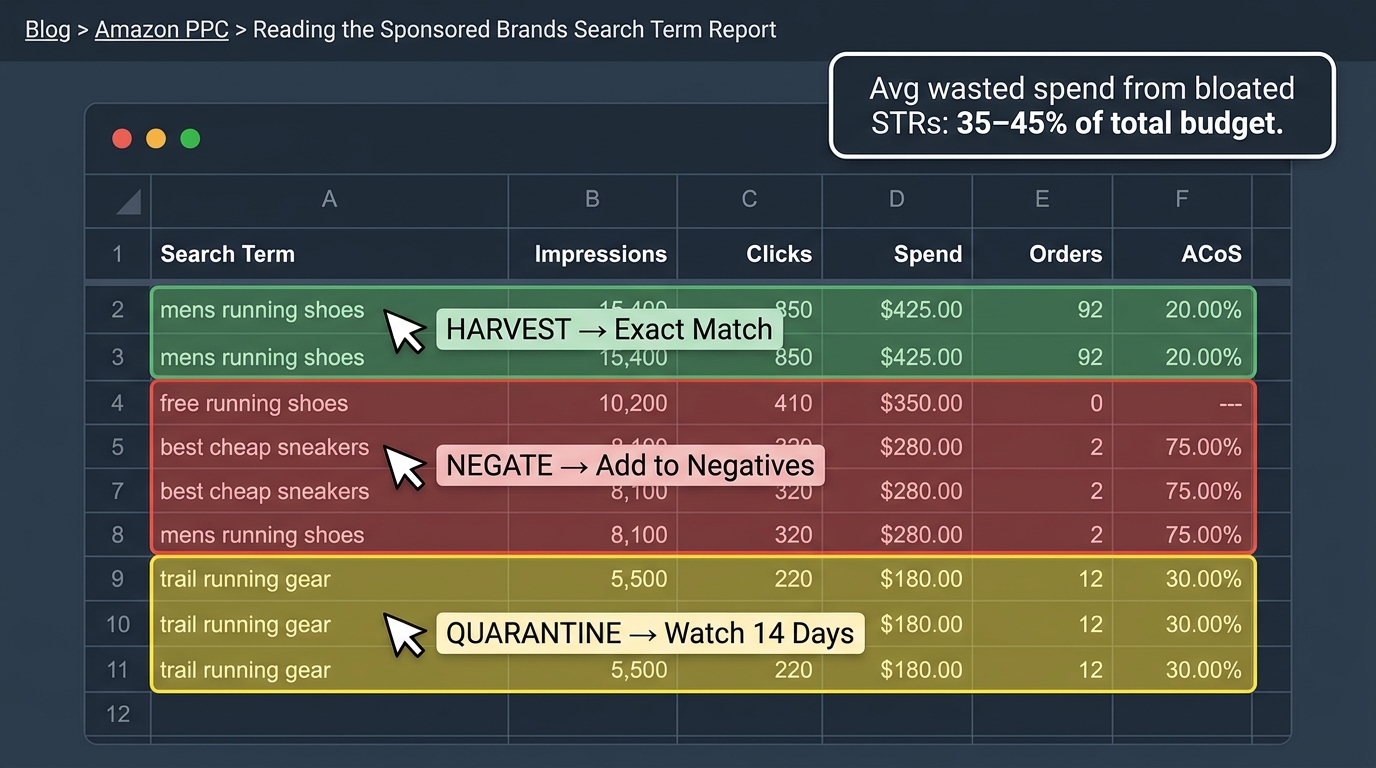Select row number 1

pos(118,254)
